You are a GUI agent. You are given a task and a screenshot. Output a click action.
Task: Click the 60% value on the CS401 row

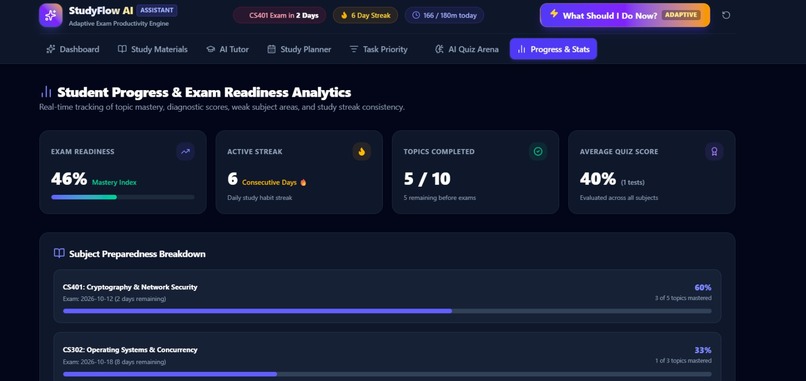[x=703, y=287]
